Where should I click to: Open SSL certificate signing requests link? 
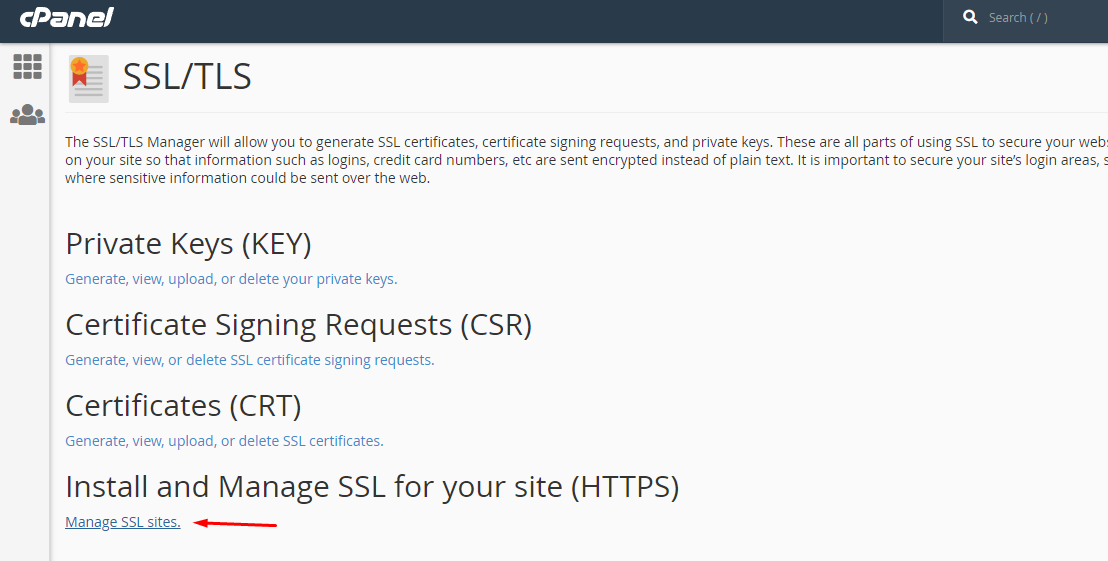point(249,360)
